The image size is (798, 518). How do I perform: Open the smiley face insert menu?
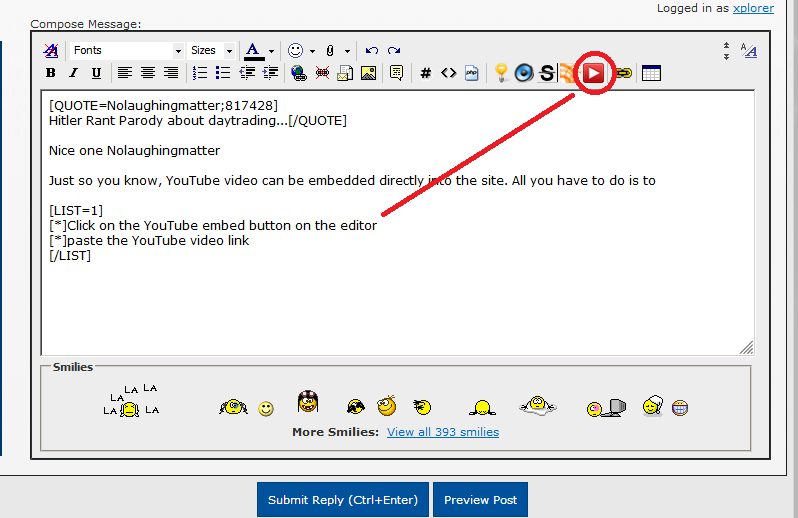(295, 50)
